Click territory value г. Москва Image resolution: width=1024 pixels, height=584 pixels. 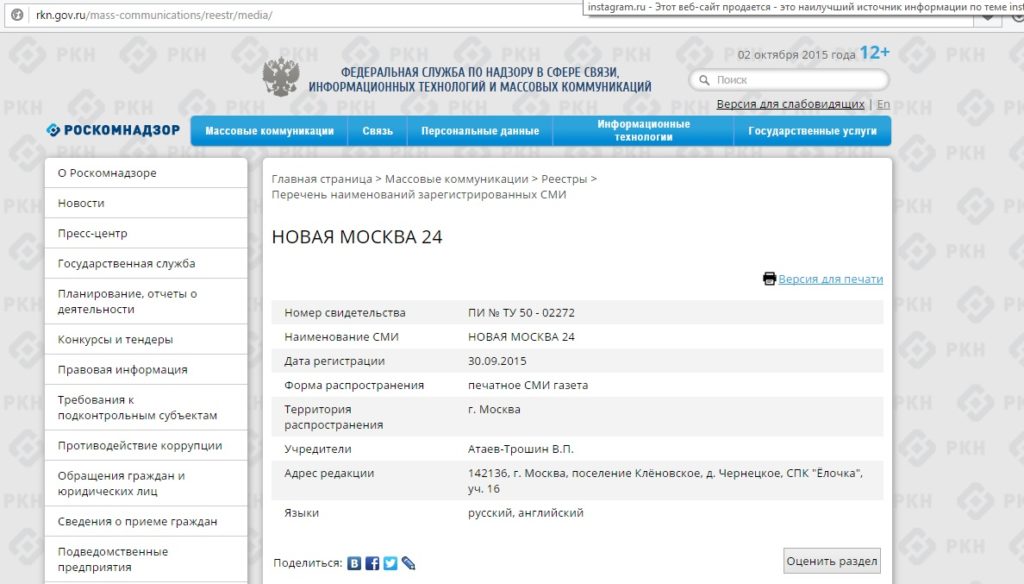pos(494,410)
